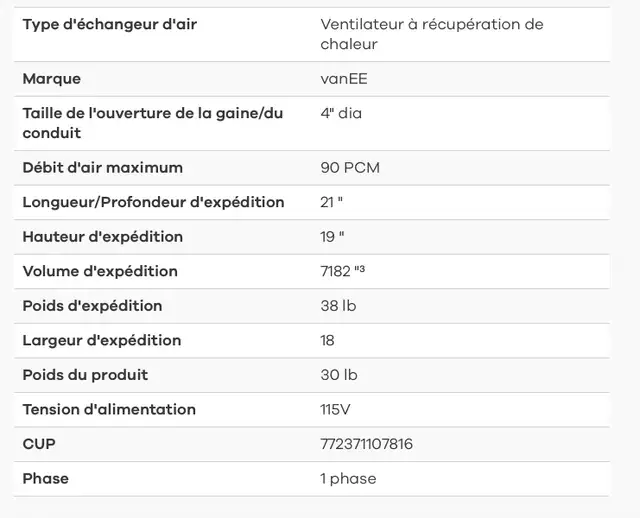
Task: Click the "1 phase" value
Action: click(348, 479)
